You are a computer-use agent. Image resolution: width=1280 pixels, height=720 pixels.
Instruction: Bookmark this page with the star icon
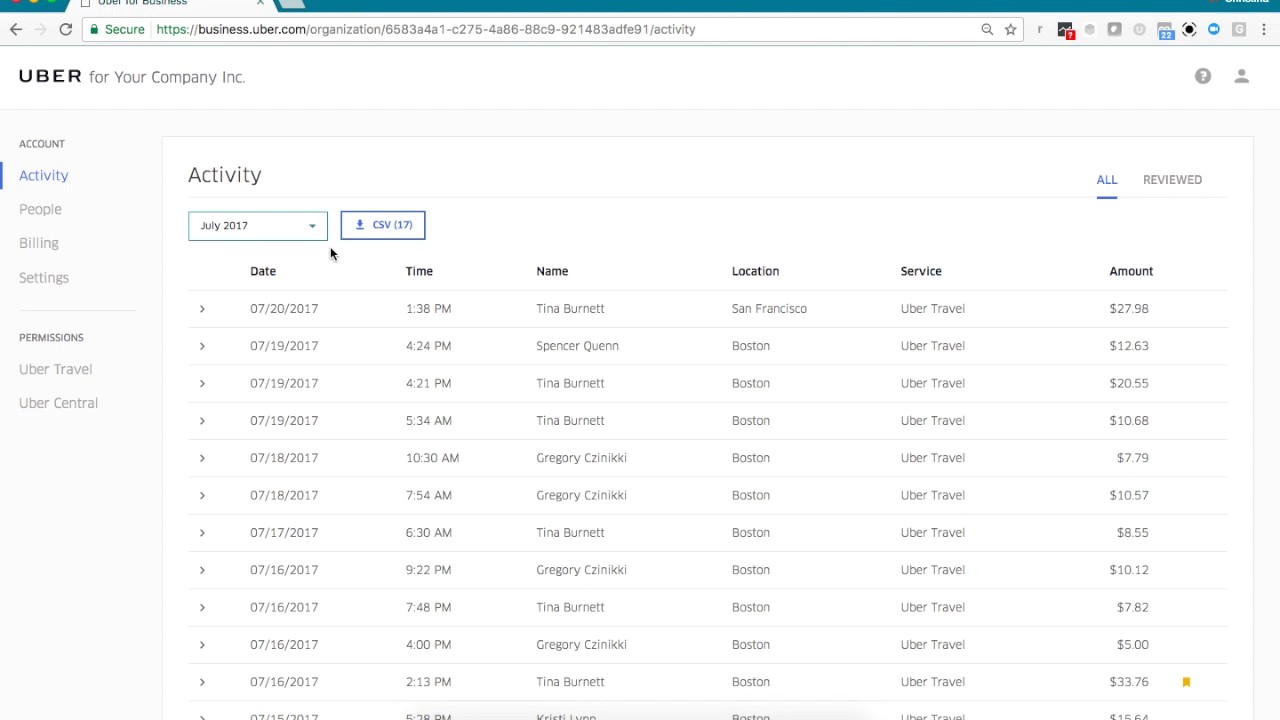1011,29
